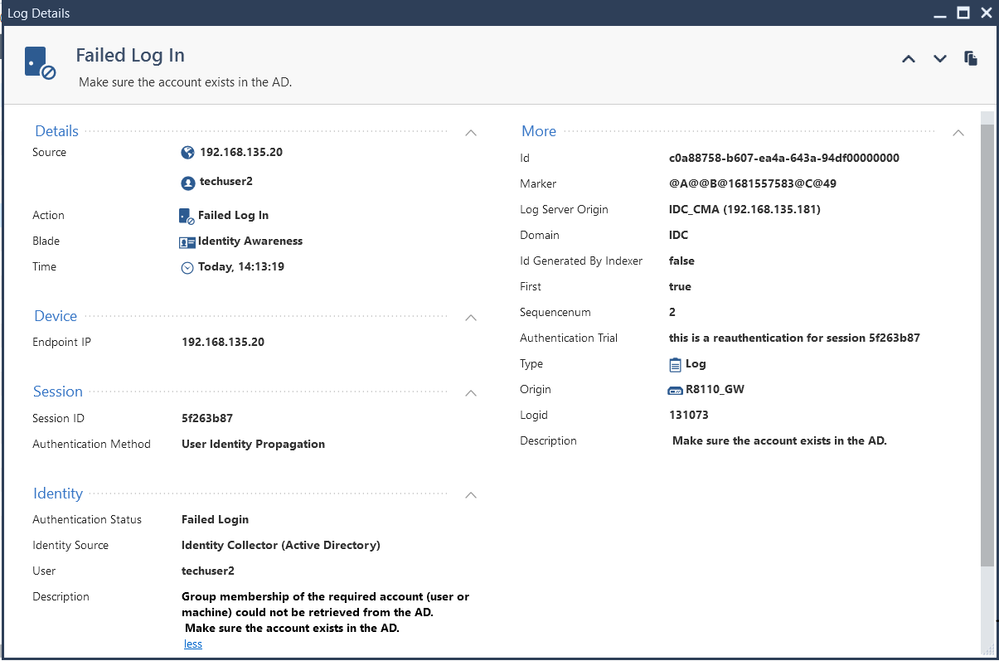This screenshot has width=999, height=662.
Task: Select the Session ID value 5f263b87
Action: [207, 418]
